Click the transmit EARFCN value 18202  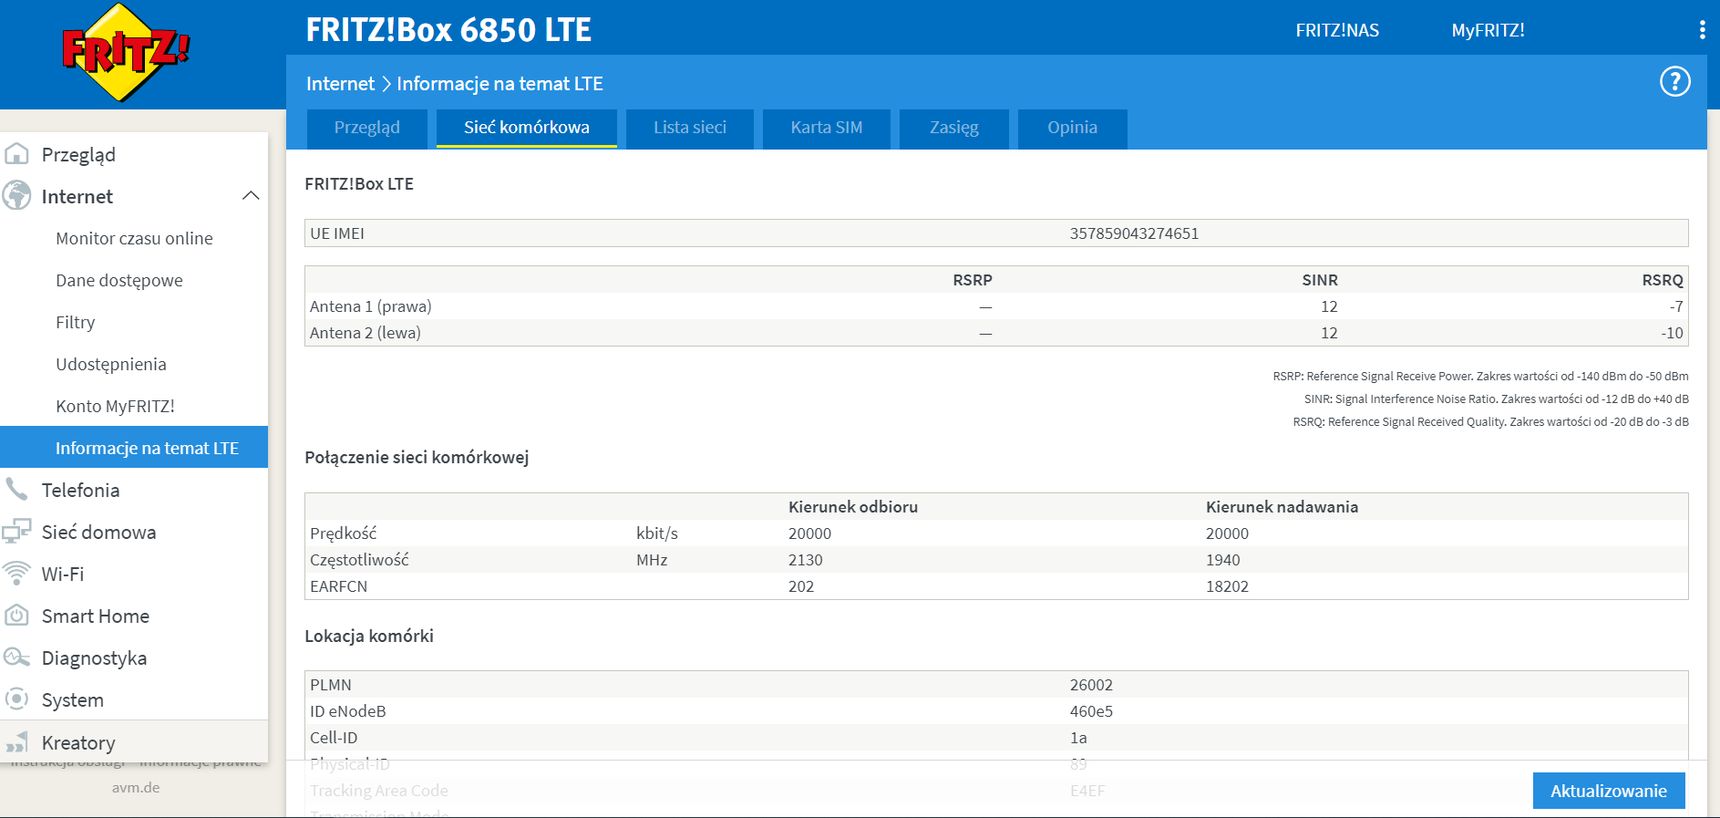1227,586
